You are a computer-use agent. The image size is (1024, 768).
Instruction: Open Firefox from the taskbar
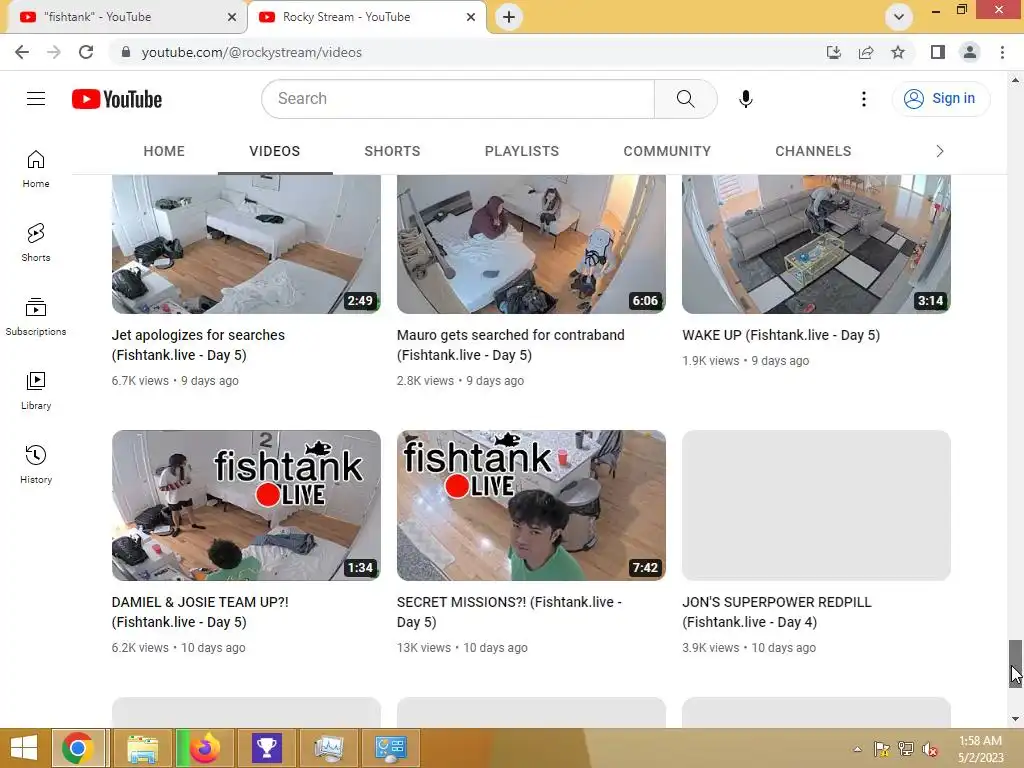point(204,748)
